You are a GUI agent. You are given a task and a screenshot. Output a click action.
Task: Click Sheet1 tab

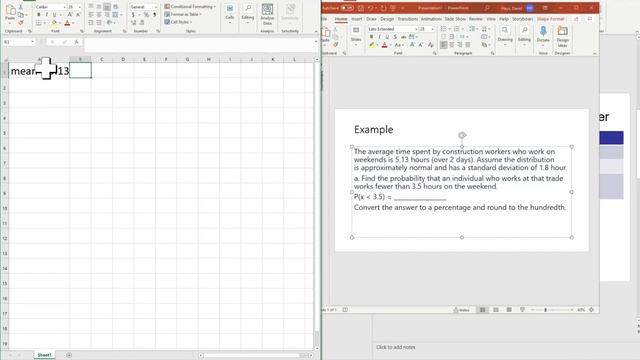pos(44,355)
